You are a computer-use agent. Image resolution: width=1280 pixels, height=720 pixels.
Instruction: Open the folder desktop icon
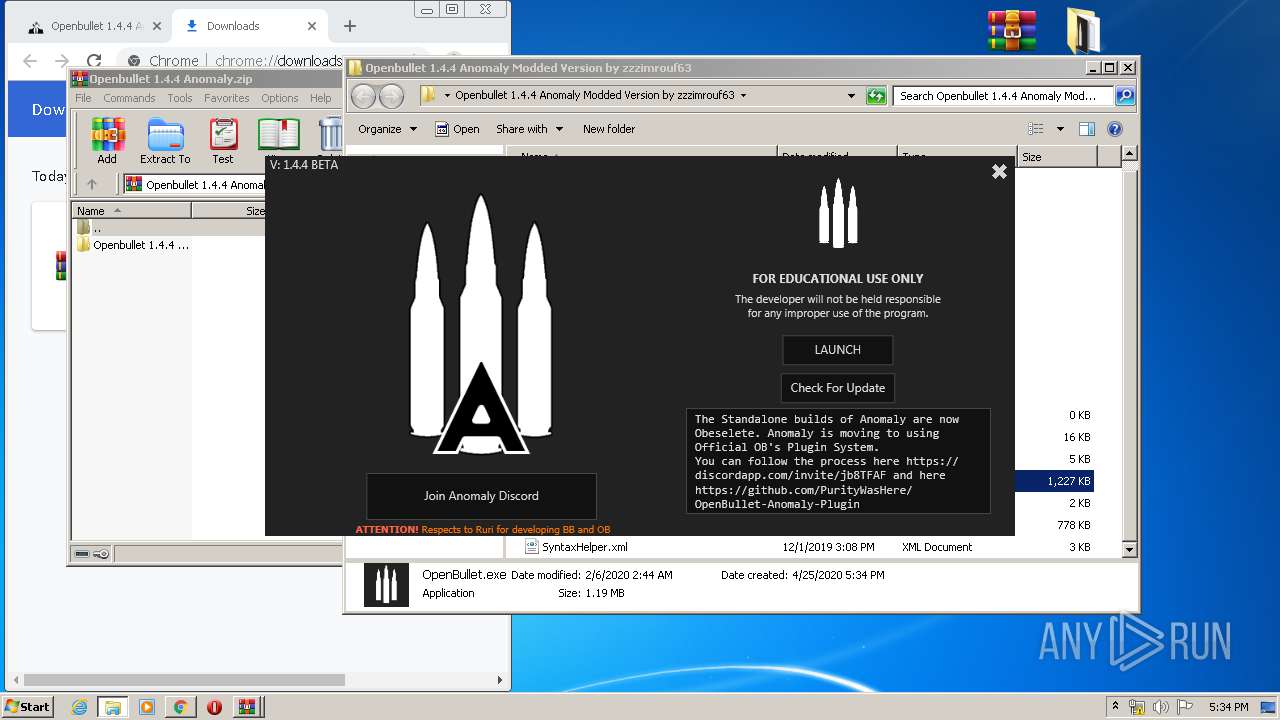[x=1082, y=30]
